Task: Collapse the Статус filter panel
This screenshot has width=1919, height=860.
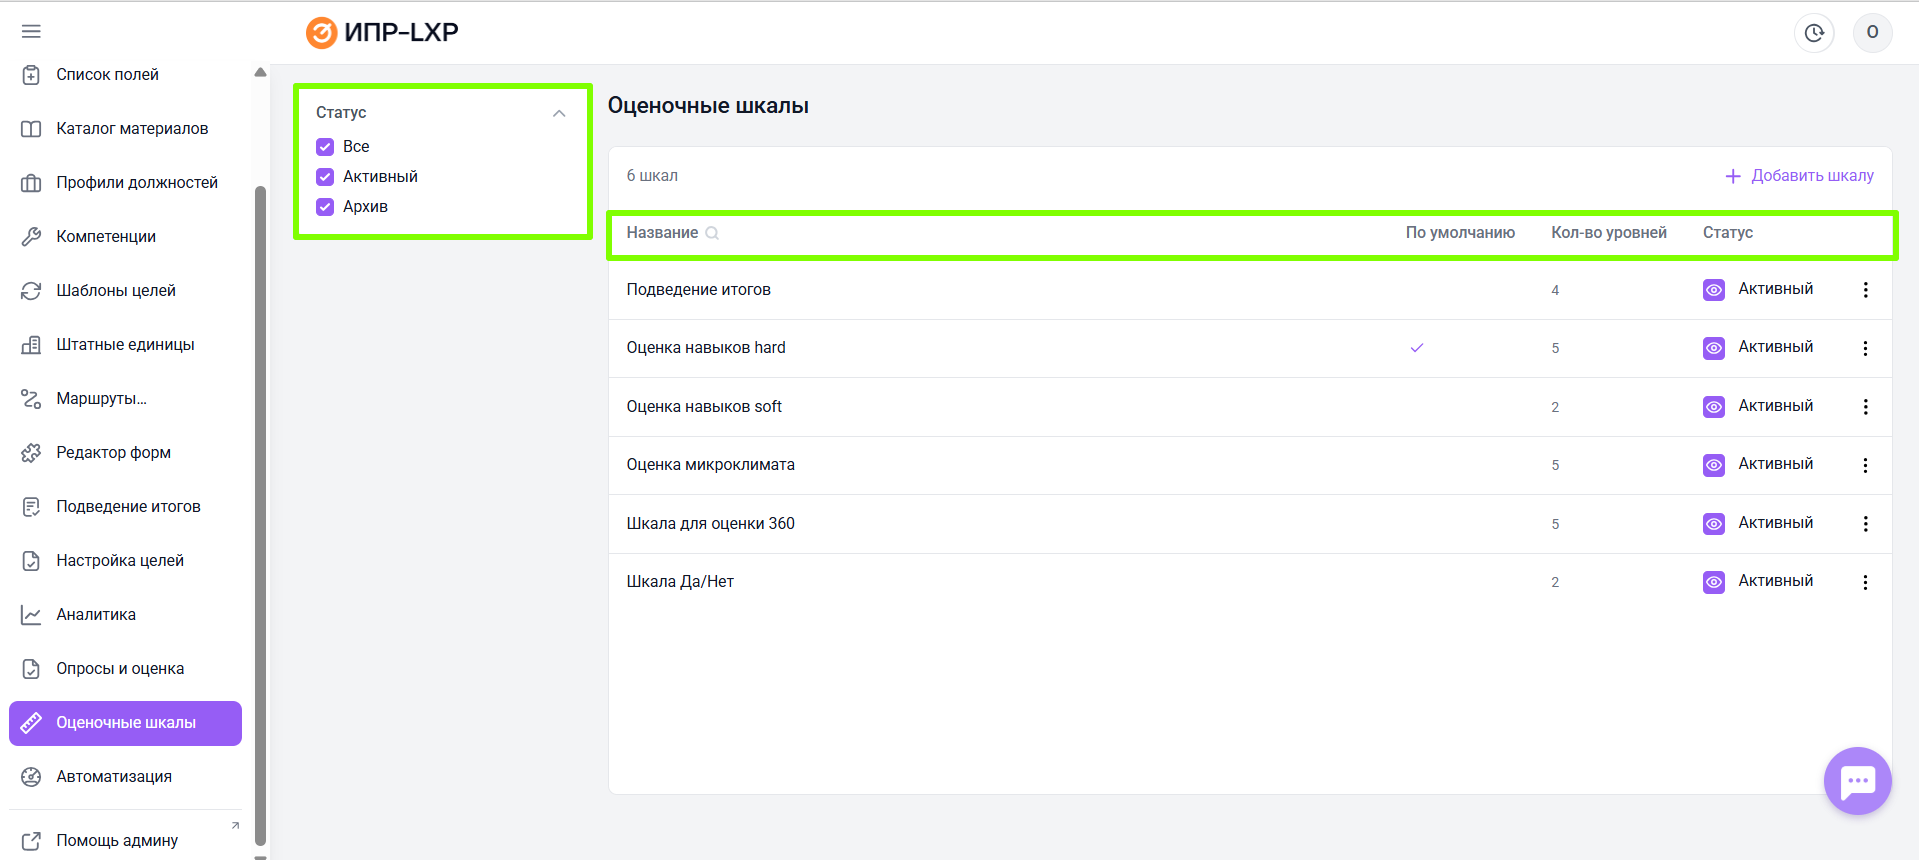Action: [559, 113]
